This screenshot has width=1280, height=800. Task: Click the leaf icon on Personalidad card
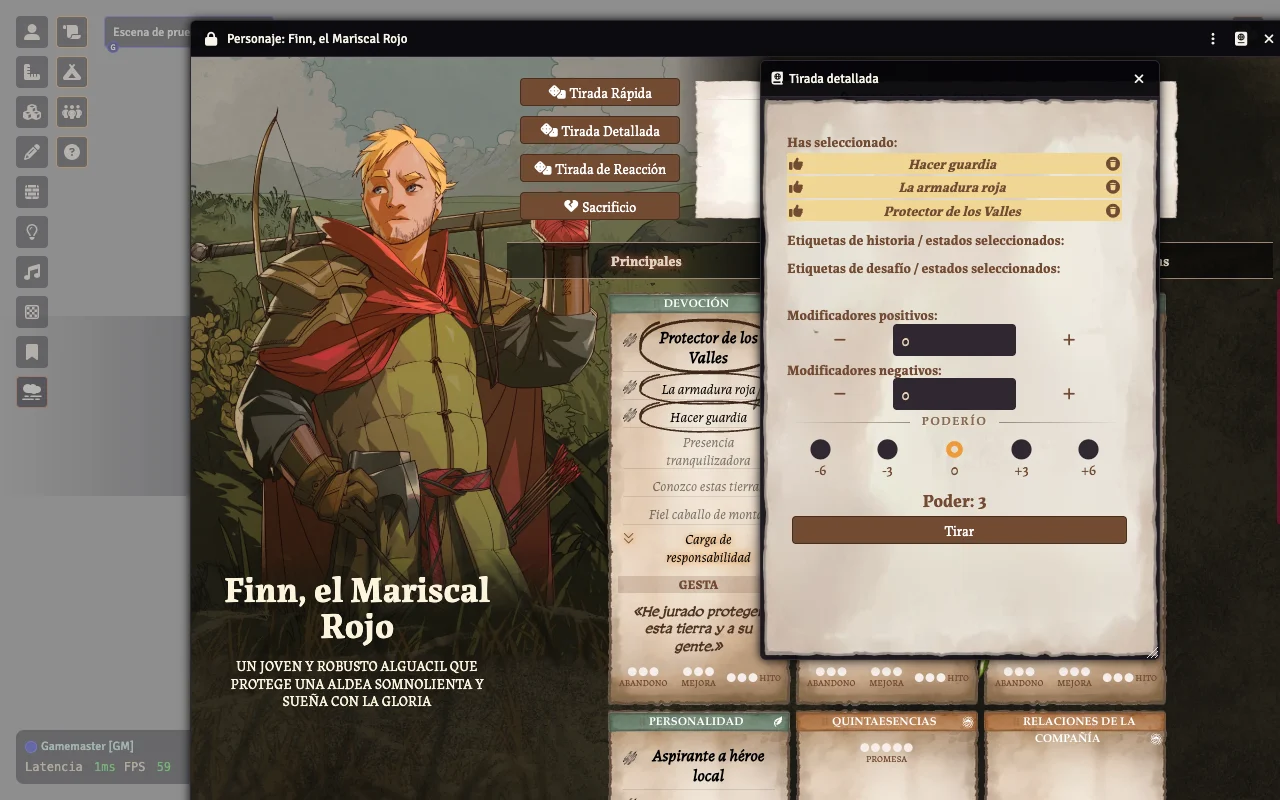[779, 721]
